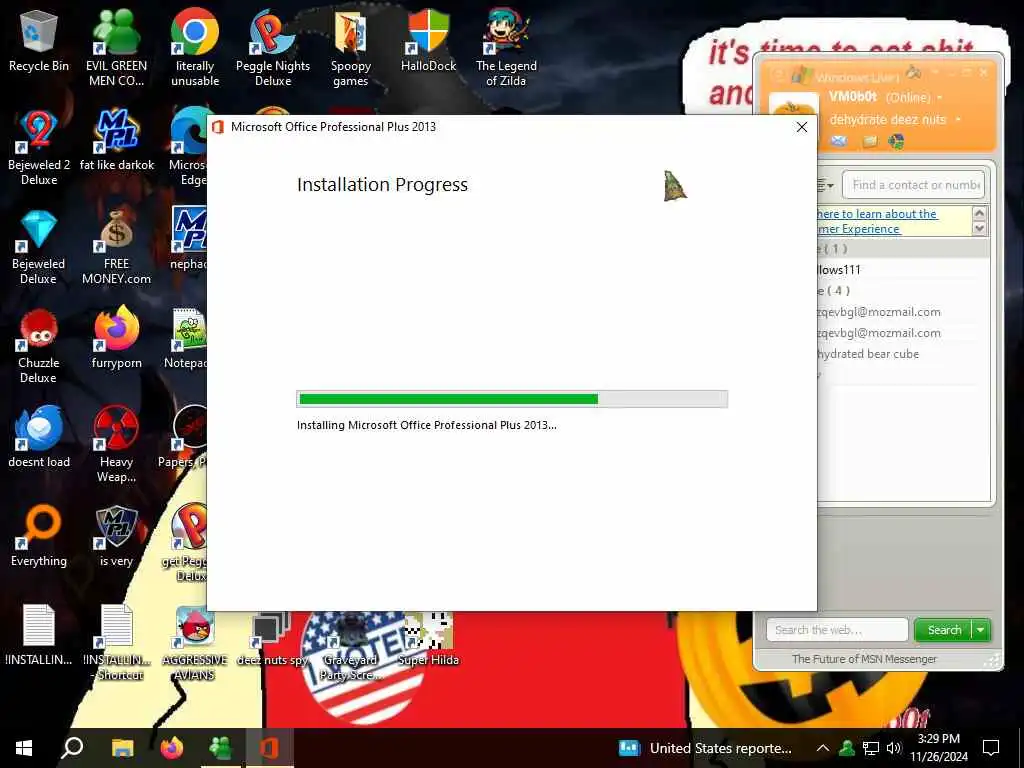The height and width of the screenshot is (768, 1024).
Task: Select the first mozmail.com contact
Action: (x=902, y=312)
